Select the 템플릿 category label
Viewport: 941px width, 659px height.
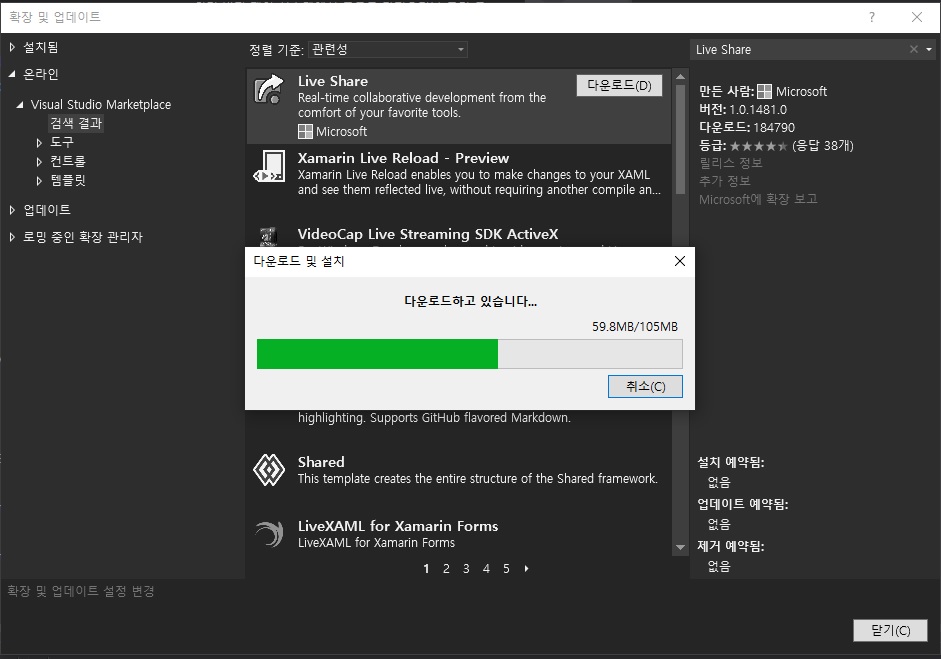(68, 180)
